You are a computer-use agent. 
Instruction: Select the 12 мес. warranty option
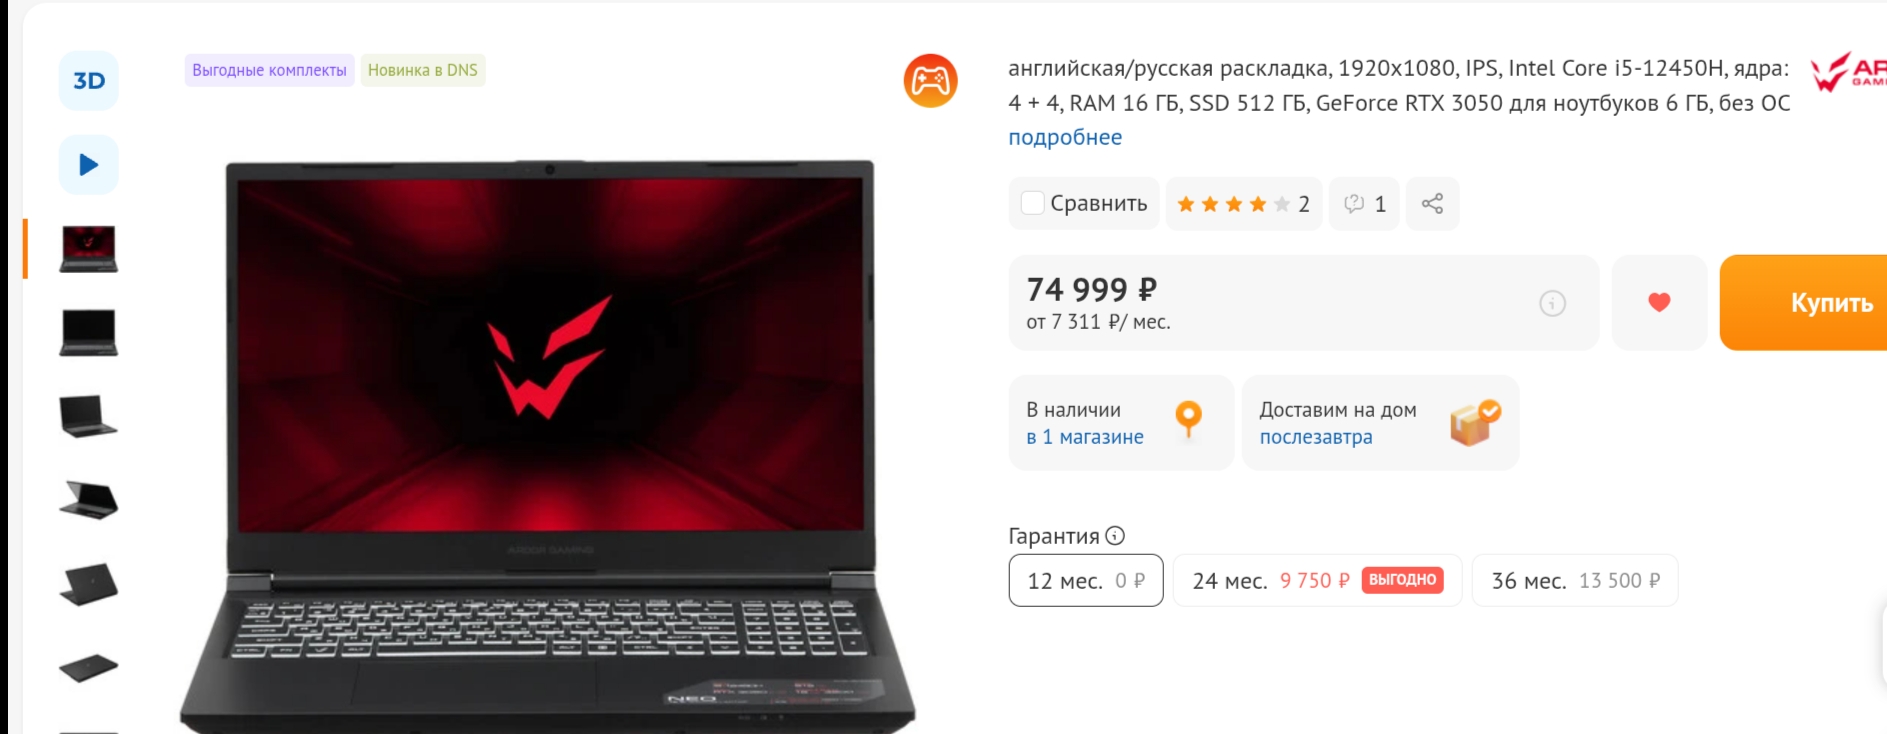tap(1086, 580)
